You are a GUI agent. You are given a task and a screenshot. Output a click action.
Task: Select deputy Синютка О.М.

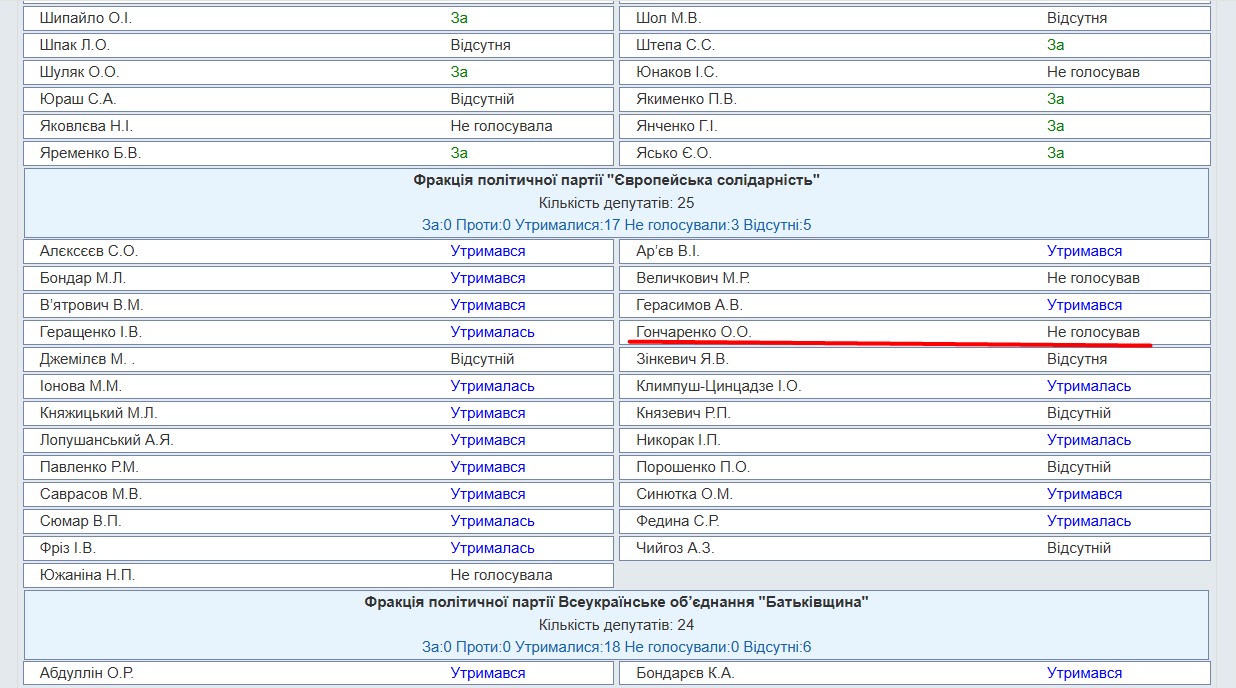tap(684, 494)
